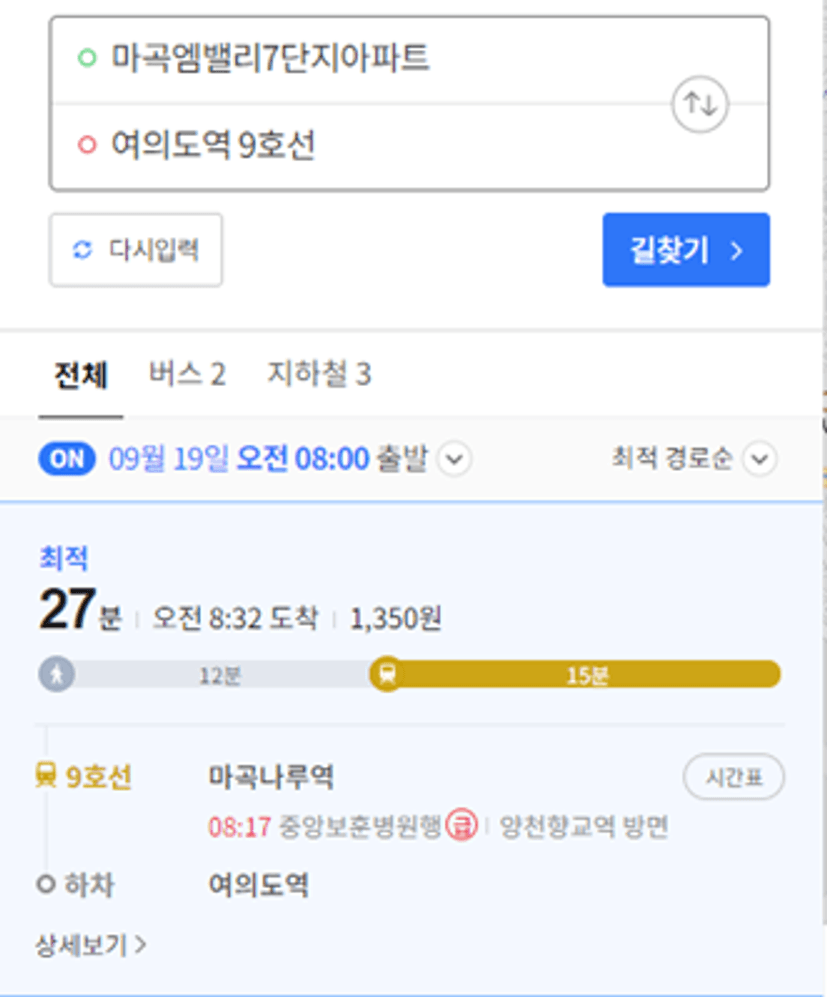Click the walking icon on the route bar
The width and height of the screenshot is (827, 997).
[x=57, y=674]
